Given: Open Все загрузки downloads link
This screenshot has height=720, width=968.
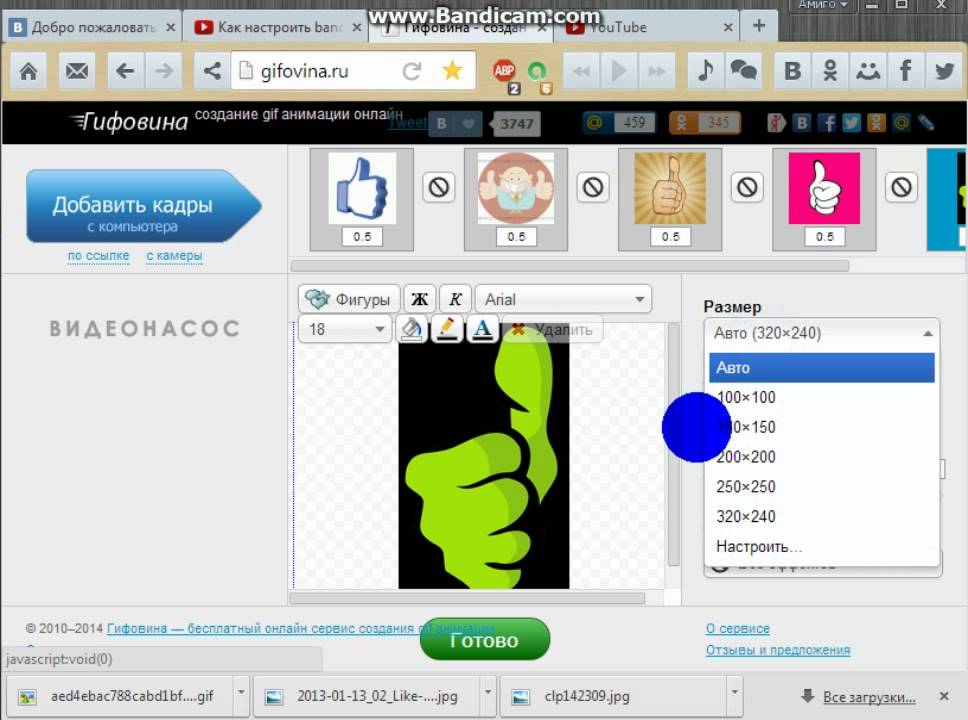Looking at the screenshot, I should click(869, 697).
